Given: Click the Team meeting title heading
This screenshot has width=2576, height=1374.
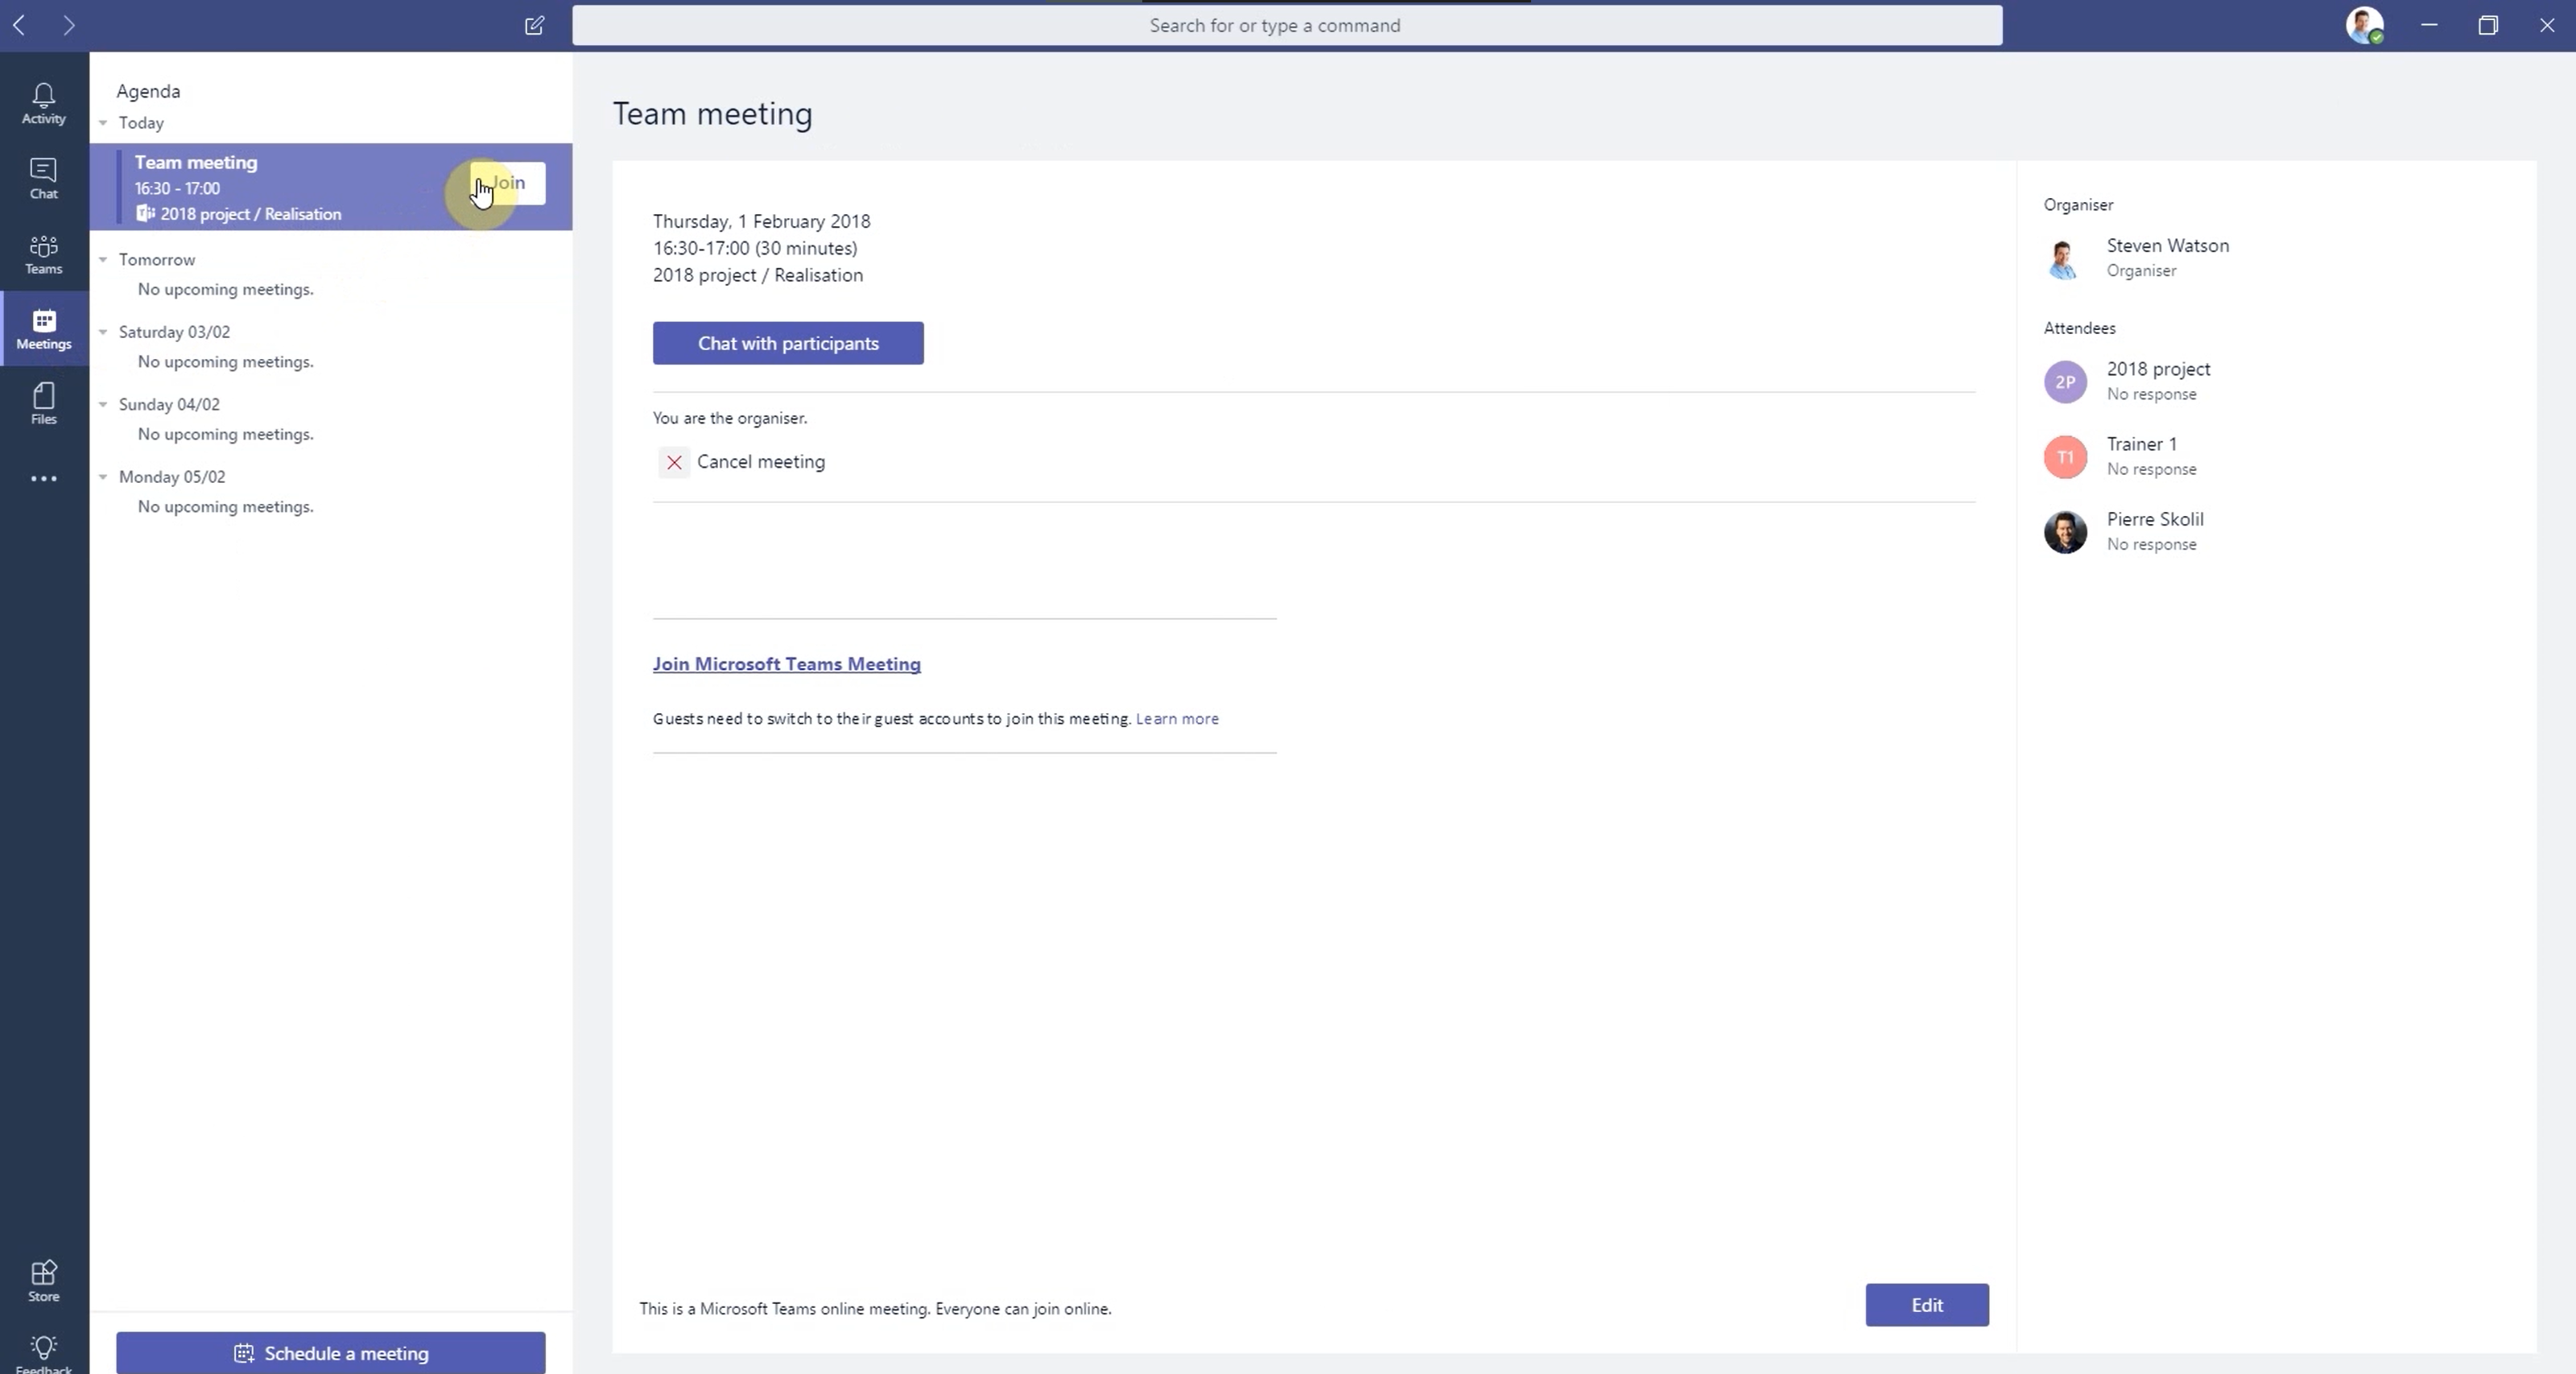Looking at the screenshot, I should pos(713,114).
